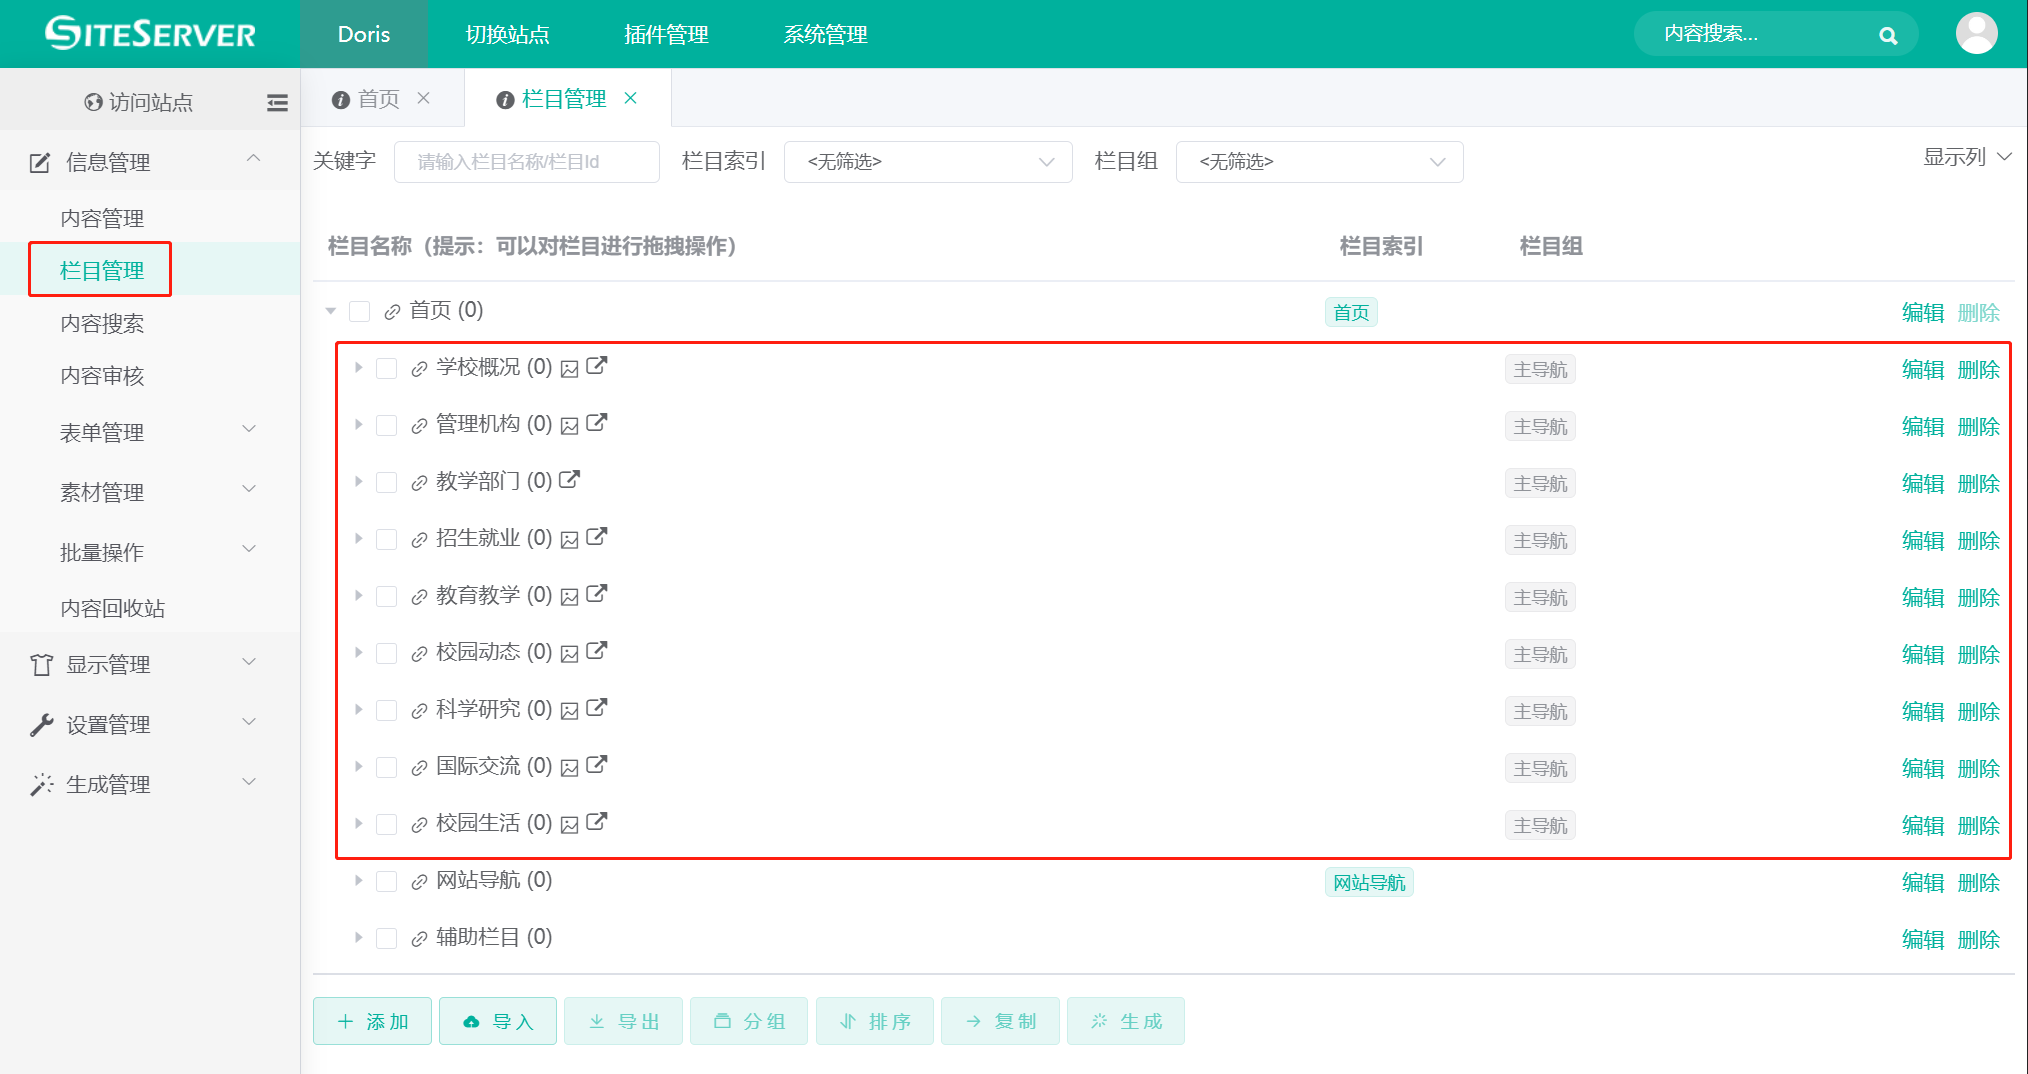Click the 添加 button to add a column
The width and height of the screenshot is (2028, 1074).
[372, 1021]
